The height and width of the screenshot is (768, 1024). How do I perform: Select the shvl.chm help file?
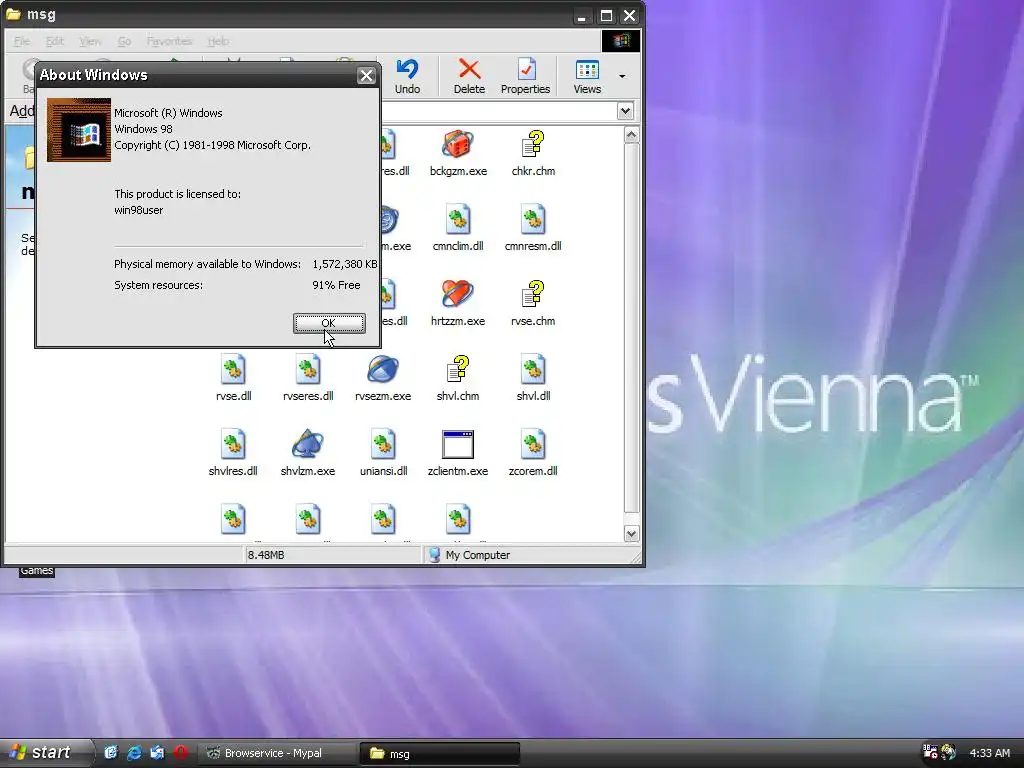458,378
